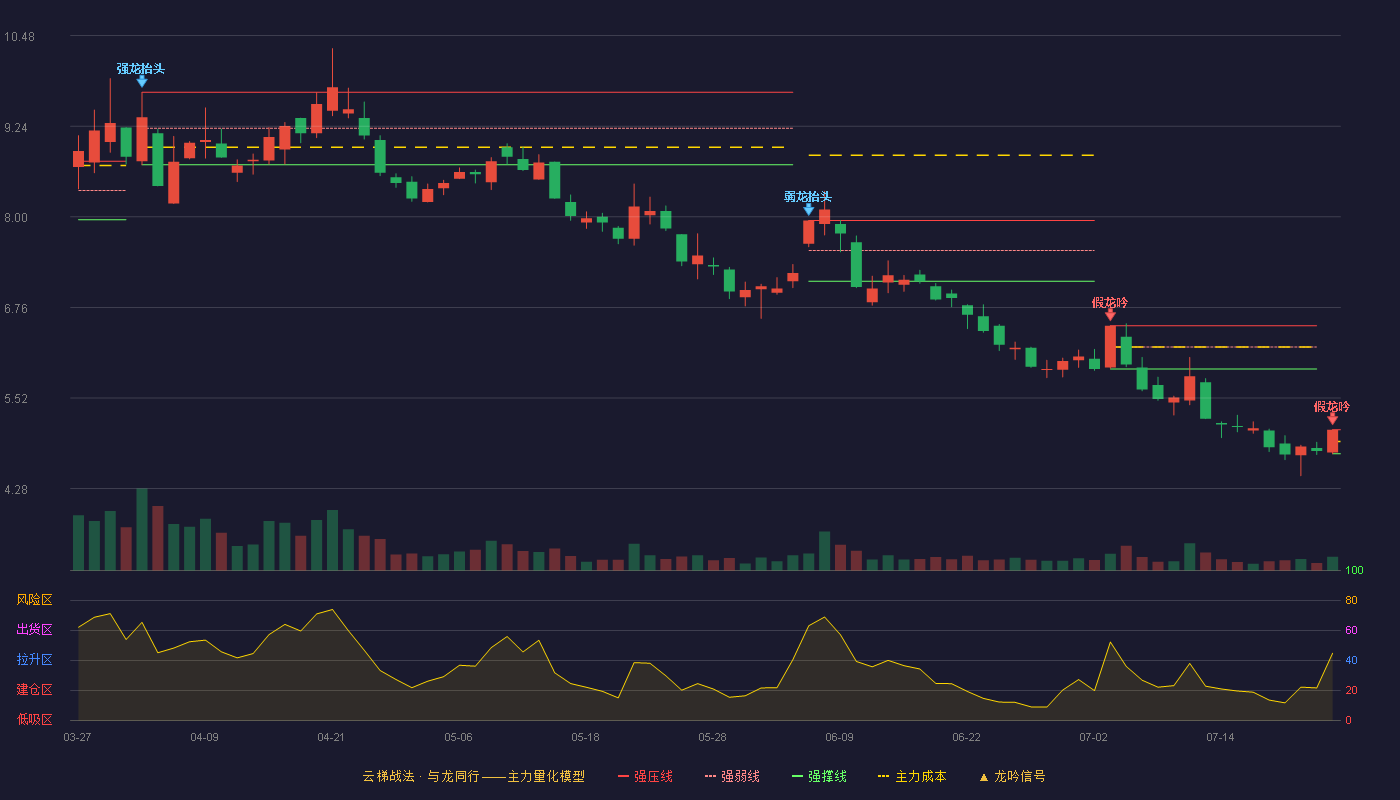Screen dimensions: 1400x800
Task: Toggle the 强撑线 legend entry
Action: [819, 776]
